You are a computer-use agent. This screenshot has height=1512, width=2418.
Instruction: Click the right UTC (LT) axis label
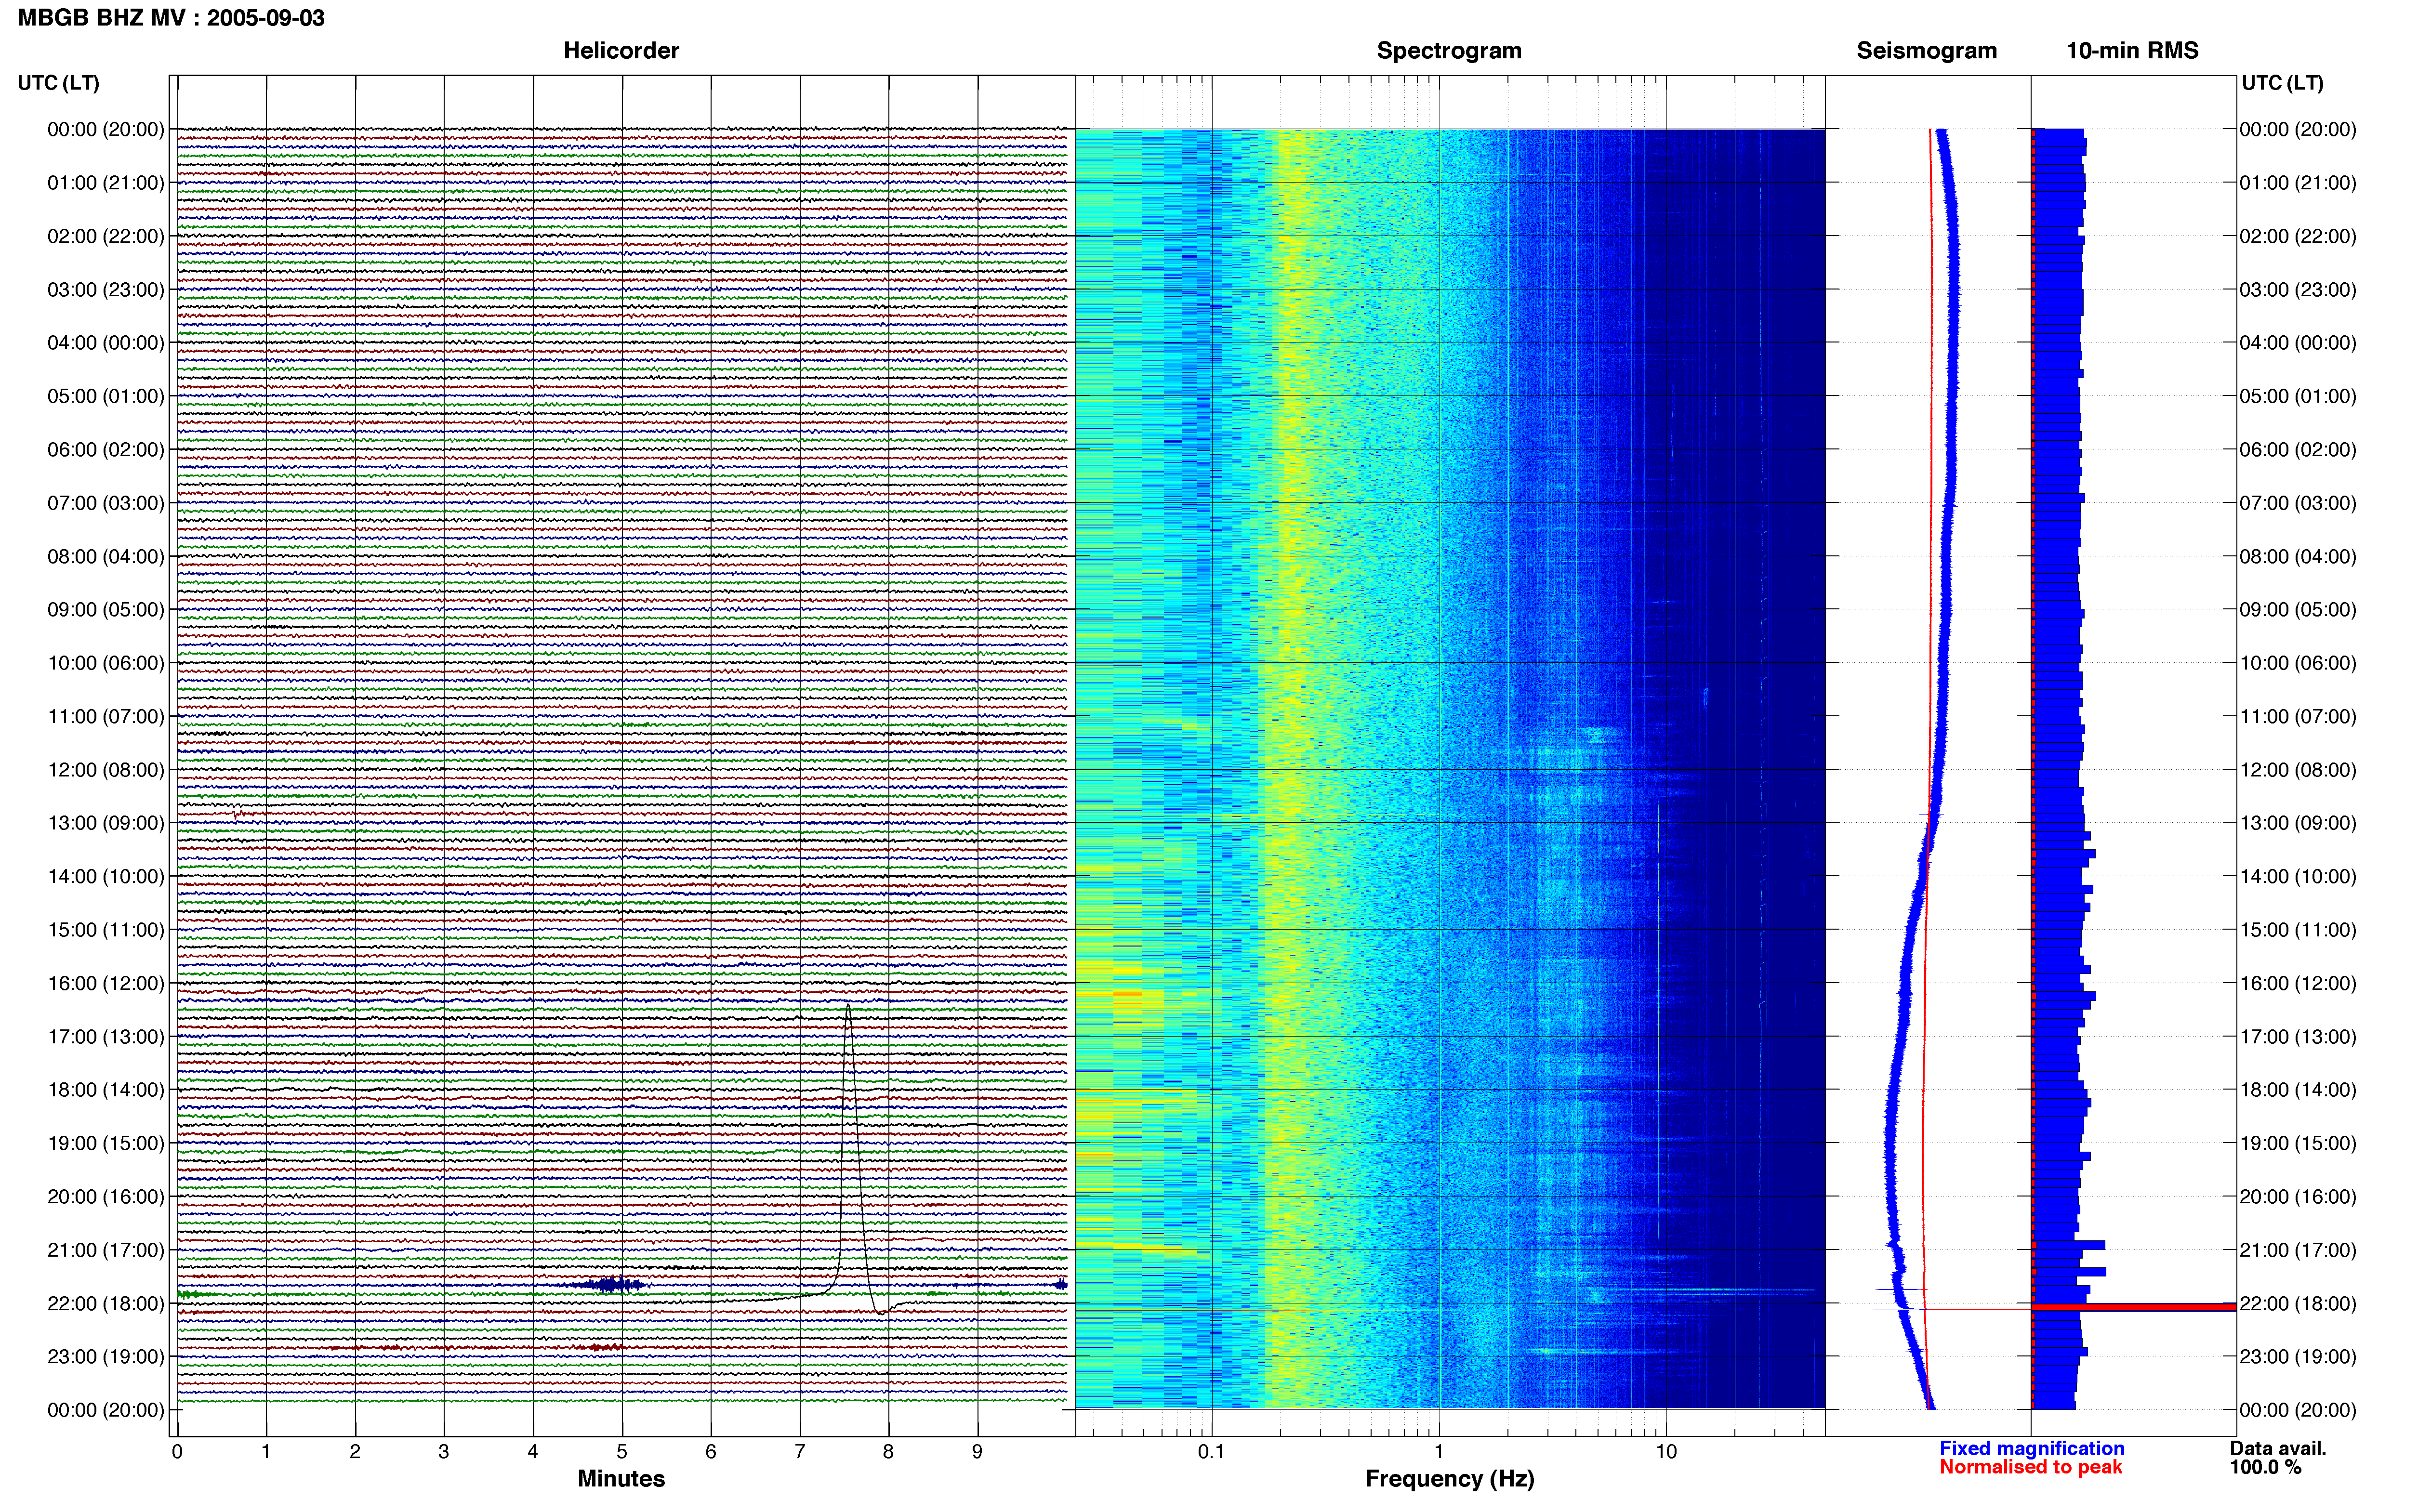tap(2282, 83)
